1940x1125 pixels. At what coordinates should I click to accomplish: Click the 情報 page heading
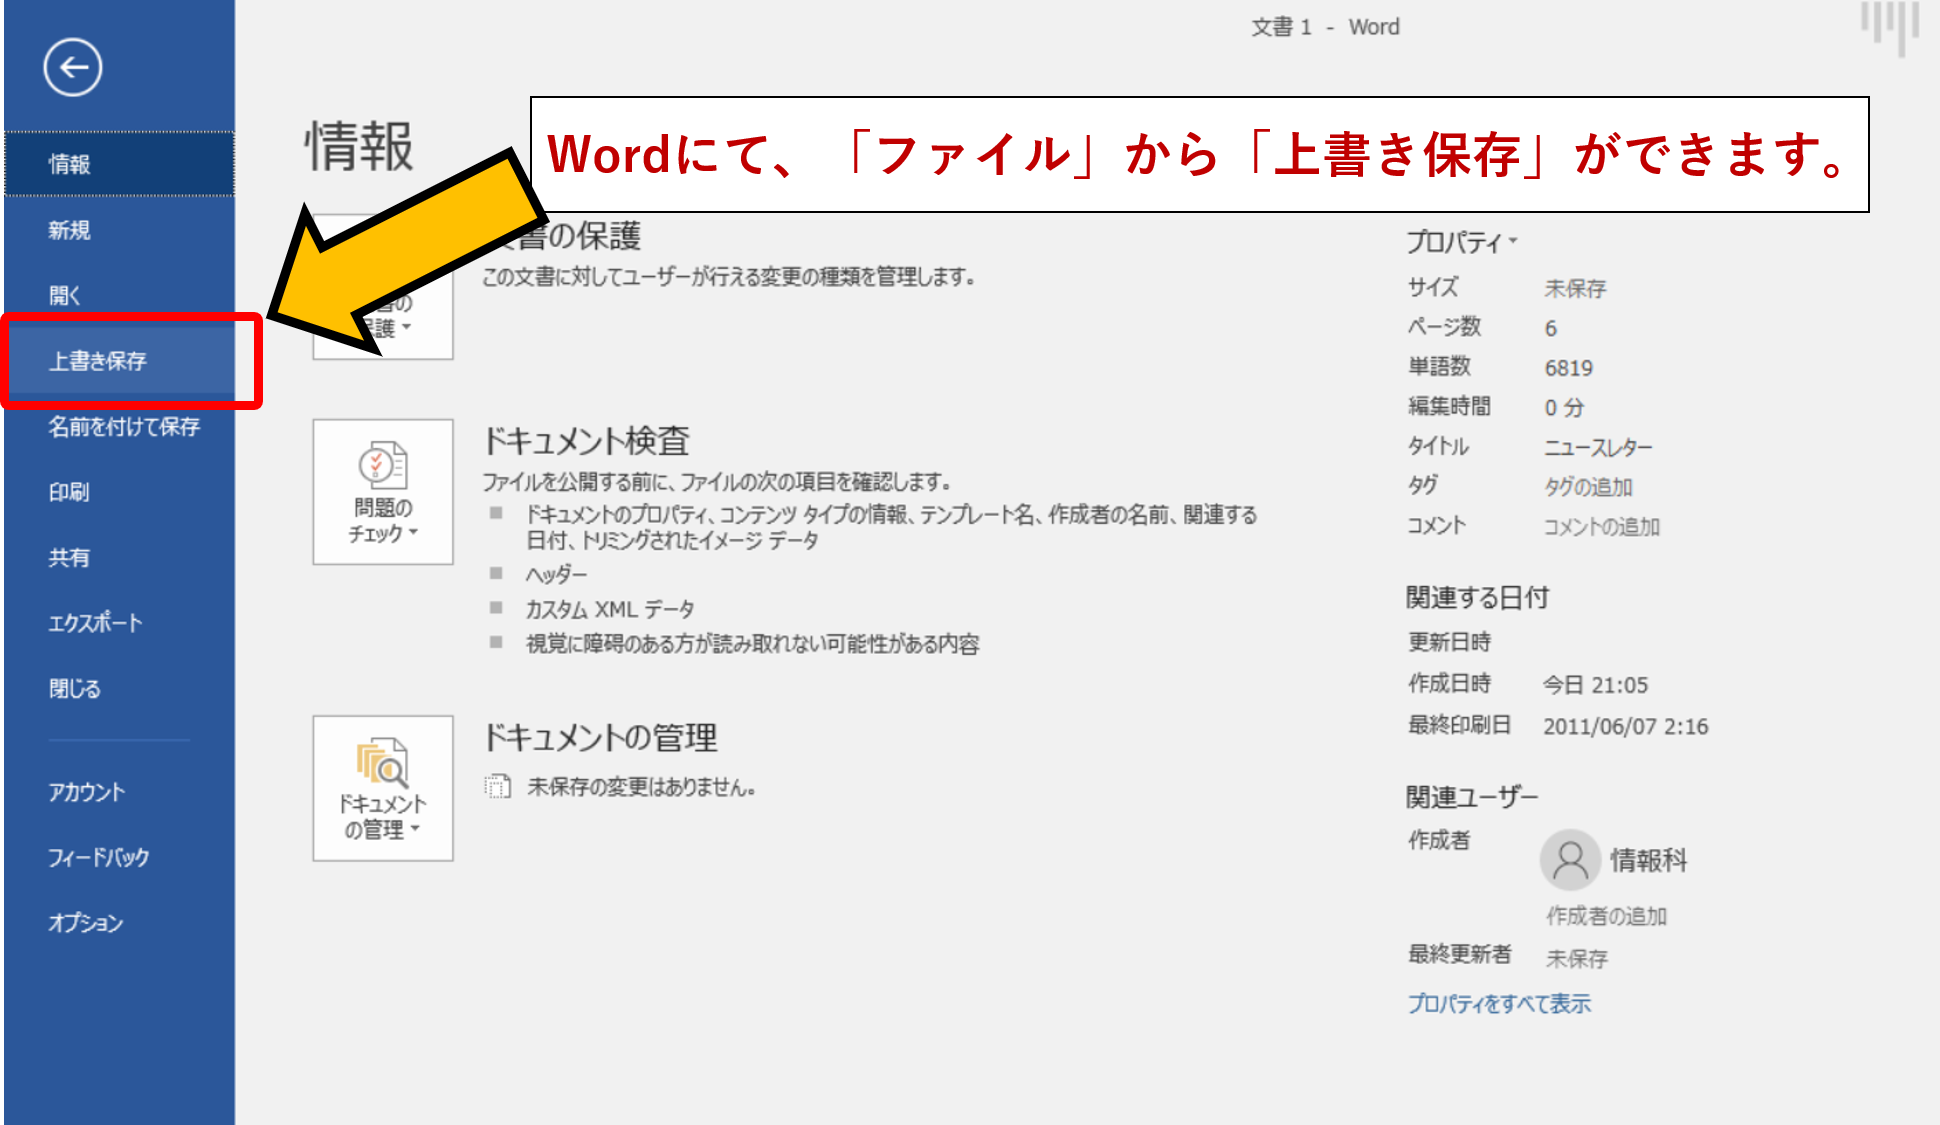pos(359,146)
